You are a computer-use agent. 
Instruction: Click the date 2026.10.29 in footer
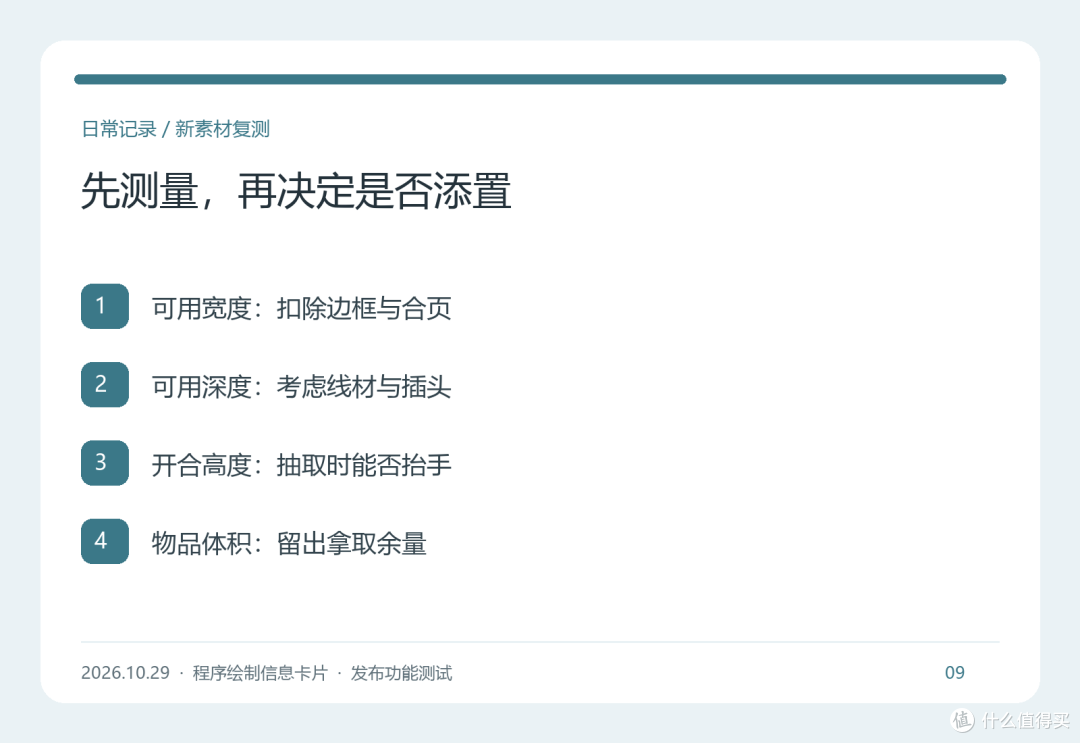(x=125, y=673)
